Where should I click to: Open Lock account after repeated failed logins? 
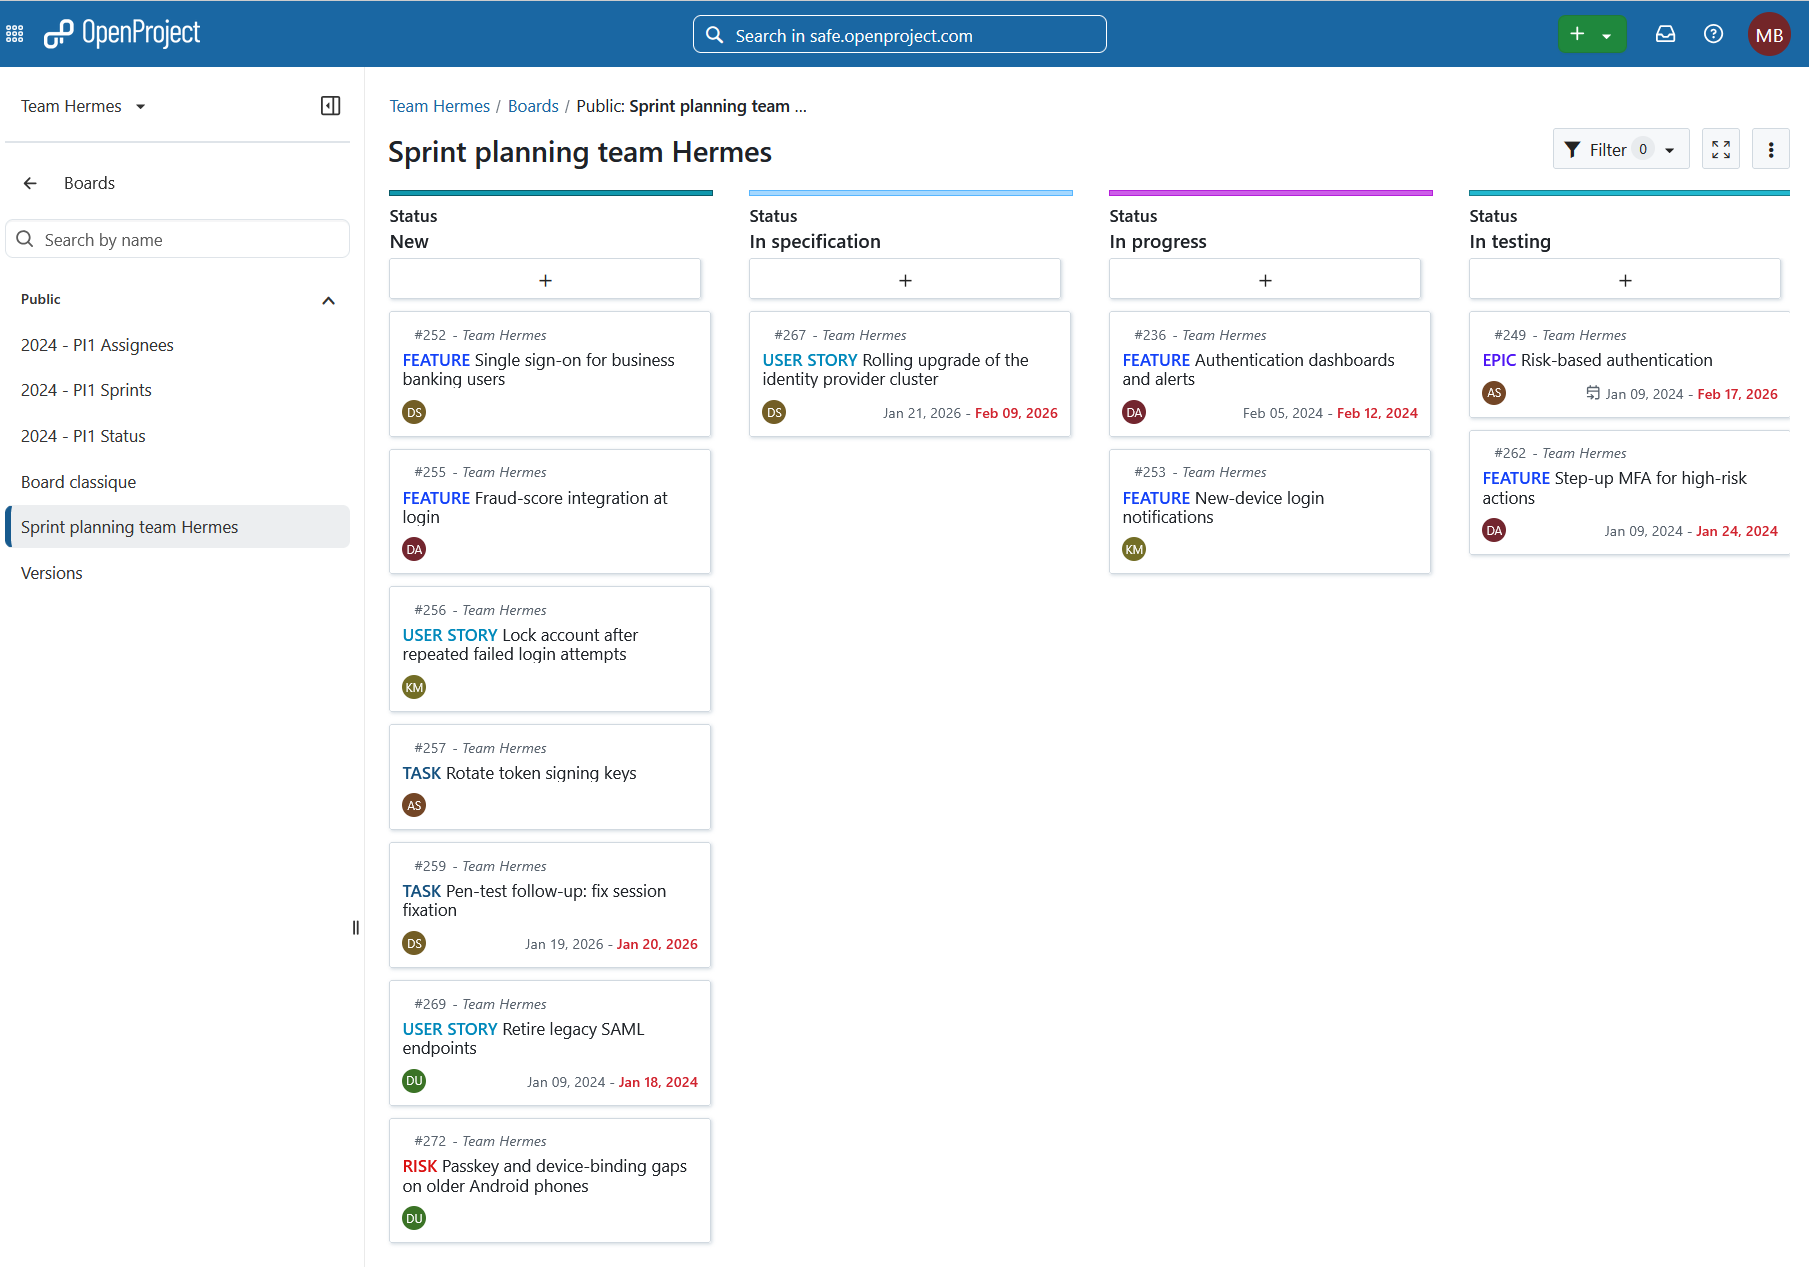point(550,649)
